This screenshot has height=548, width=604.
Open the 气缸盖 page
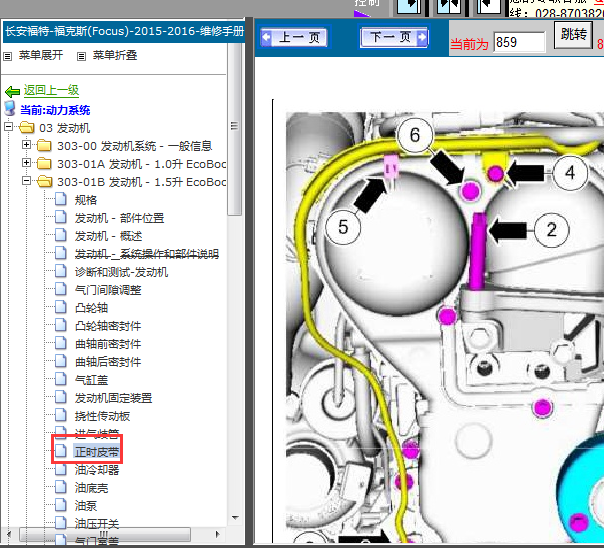(91, 380)
